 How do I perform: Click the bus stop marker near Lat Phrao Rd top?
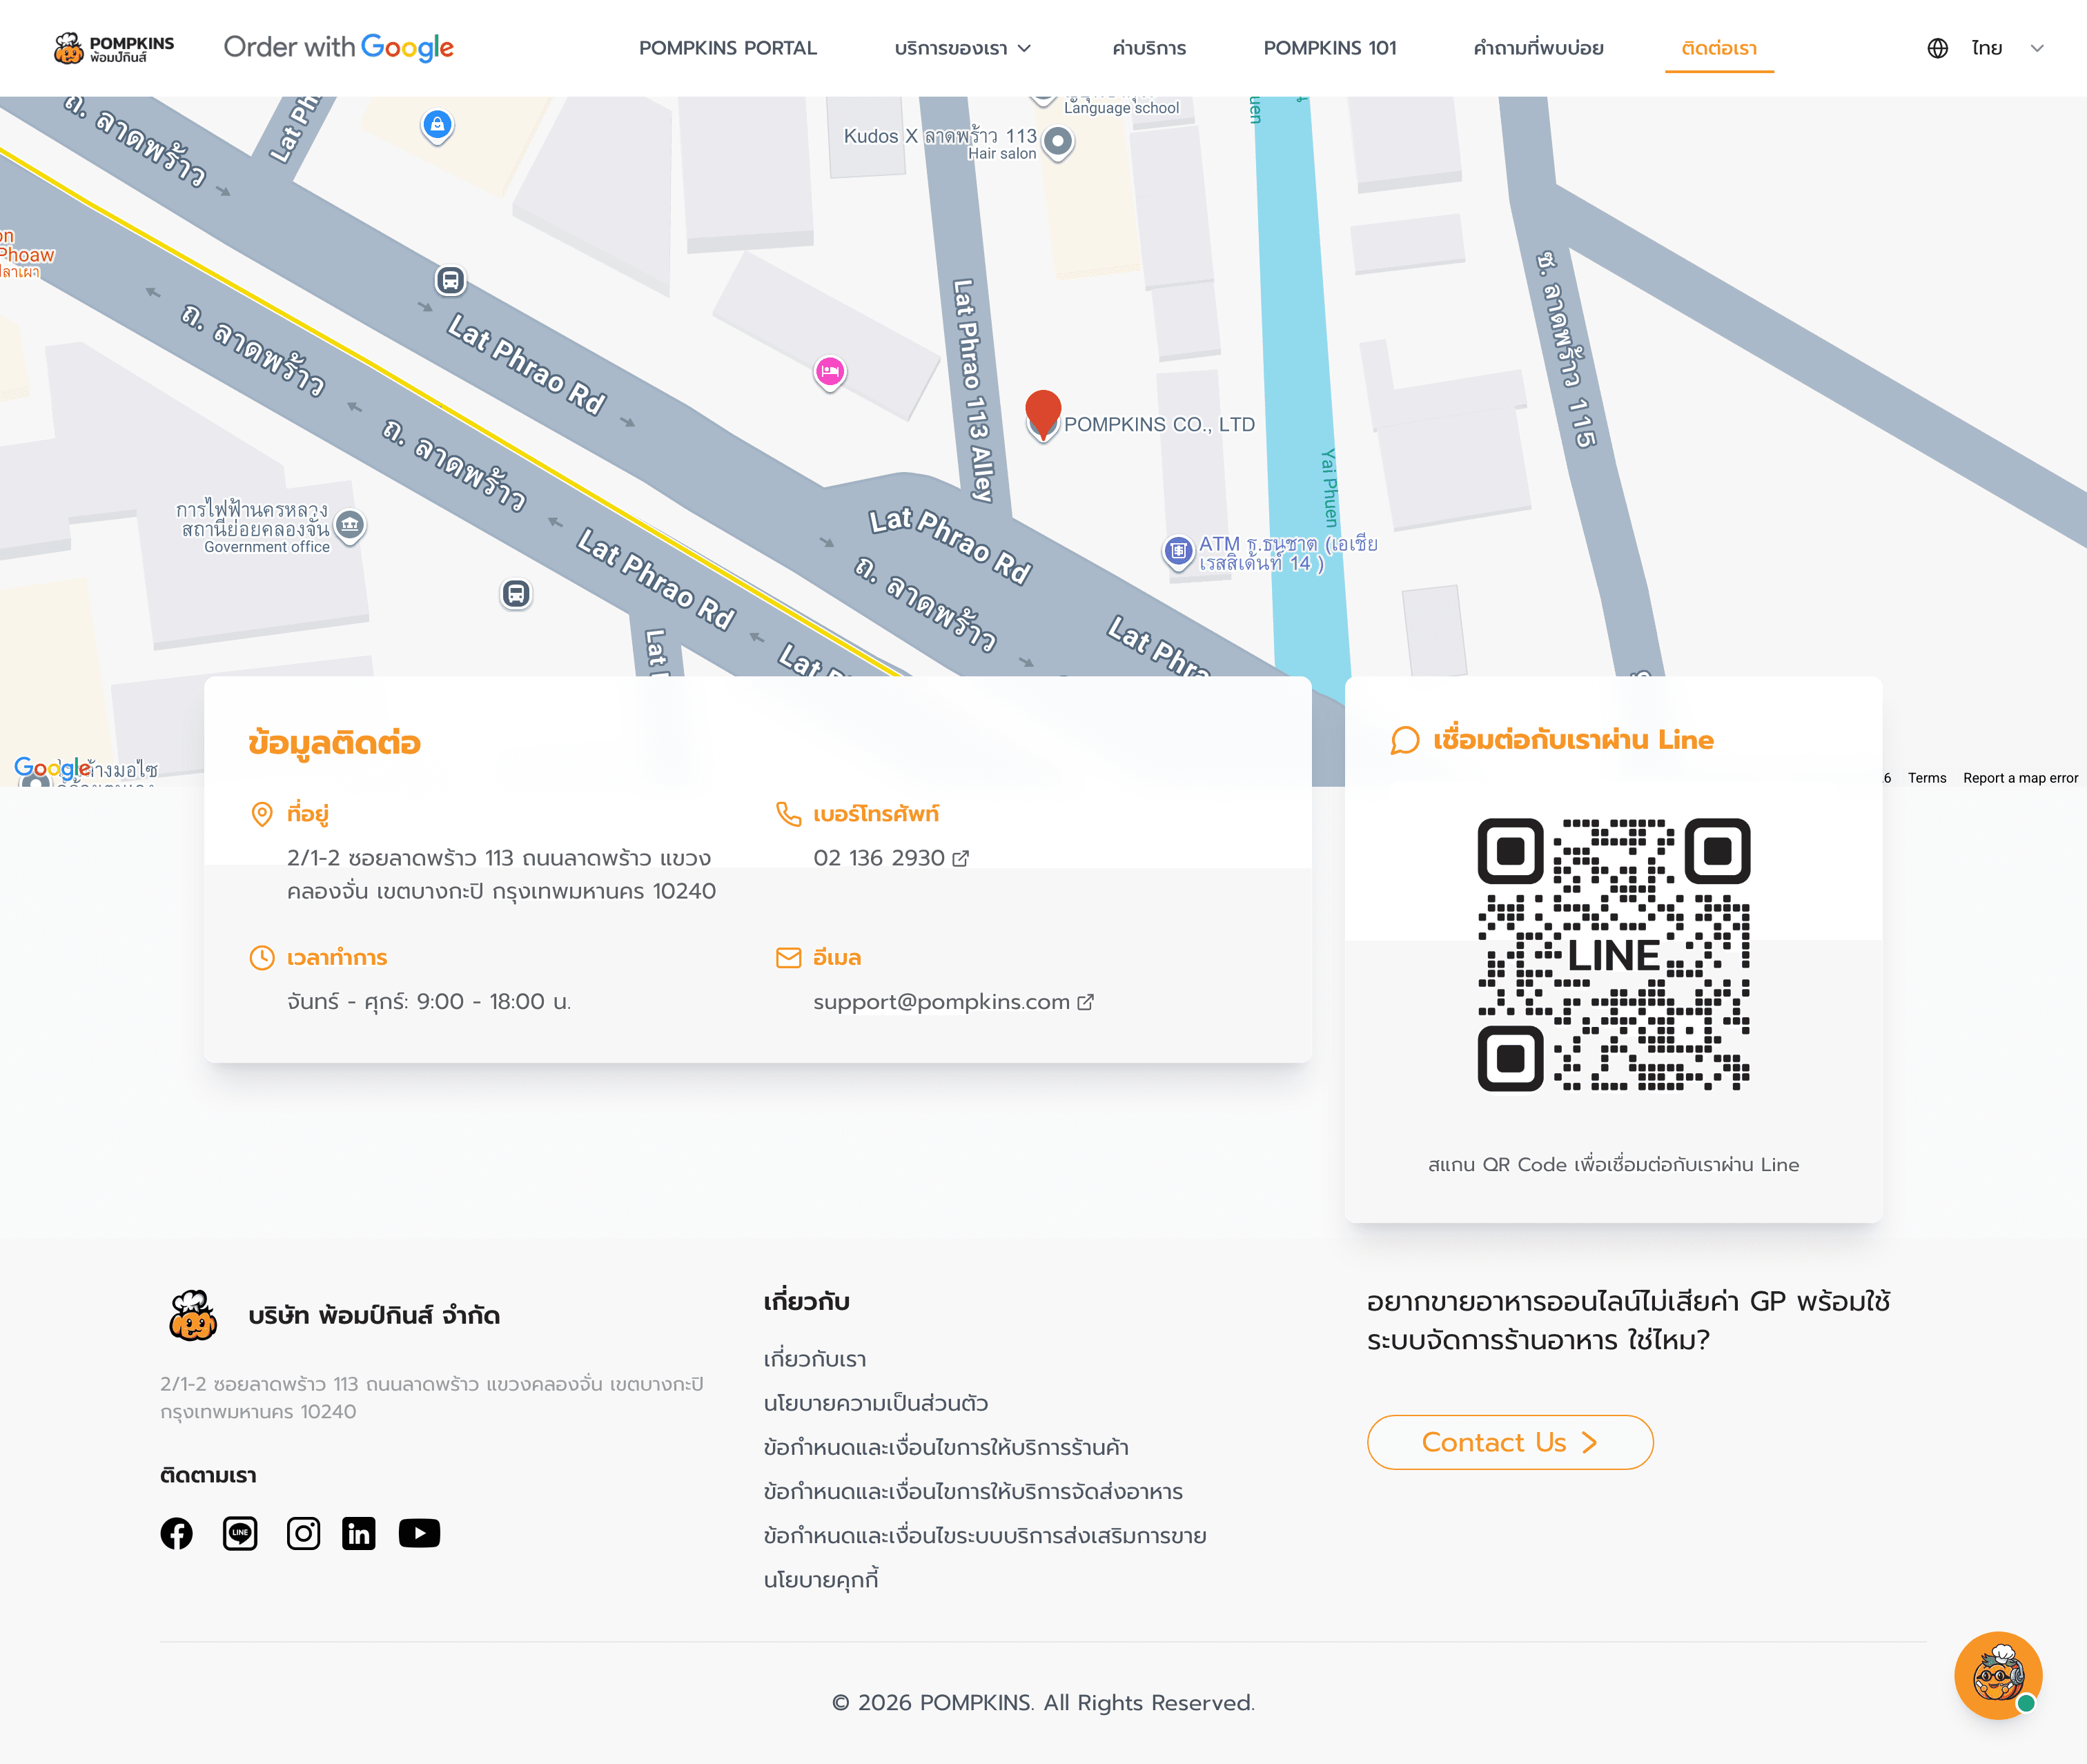tap(450, 281)
